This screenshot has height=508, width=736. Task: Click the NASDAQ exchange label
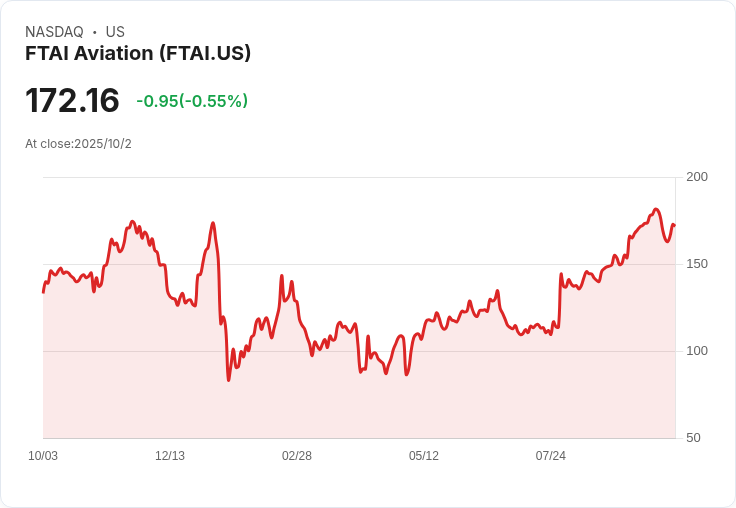point(54,32)
